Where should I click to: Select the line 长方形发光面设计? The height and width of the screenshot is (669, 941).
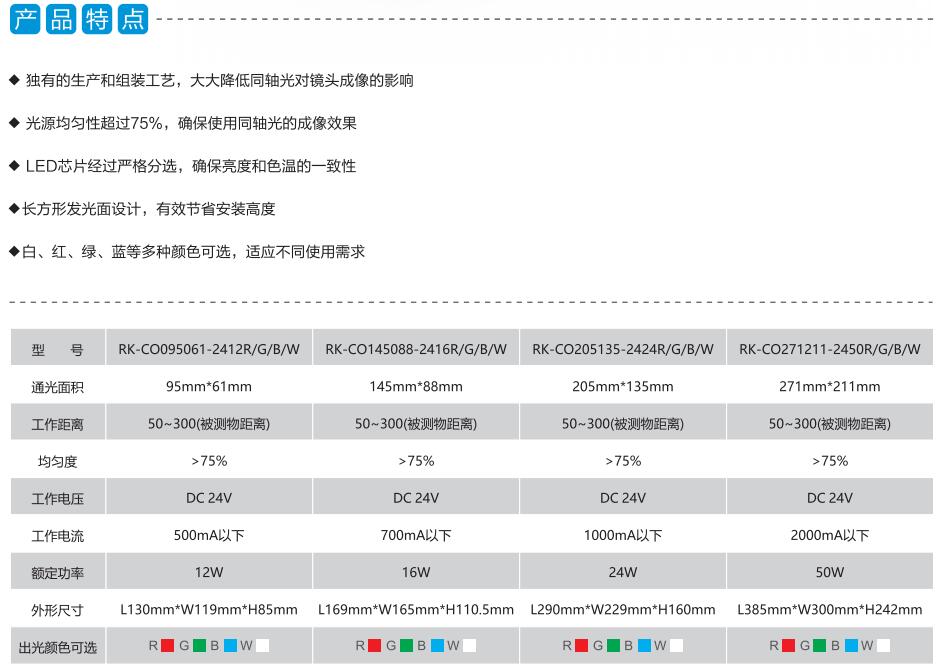pyautogui.click(x=142, y=209)
